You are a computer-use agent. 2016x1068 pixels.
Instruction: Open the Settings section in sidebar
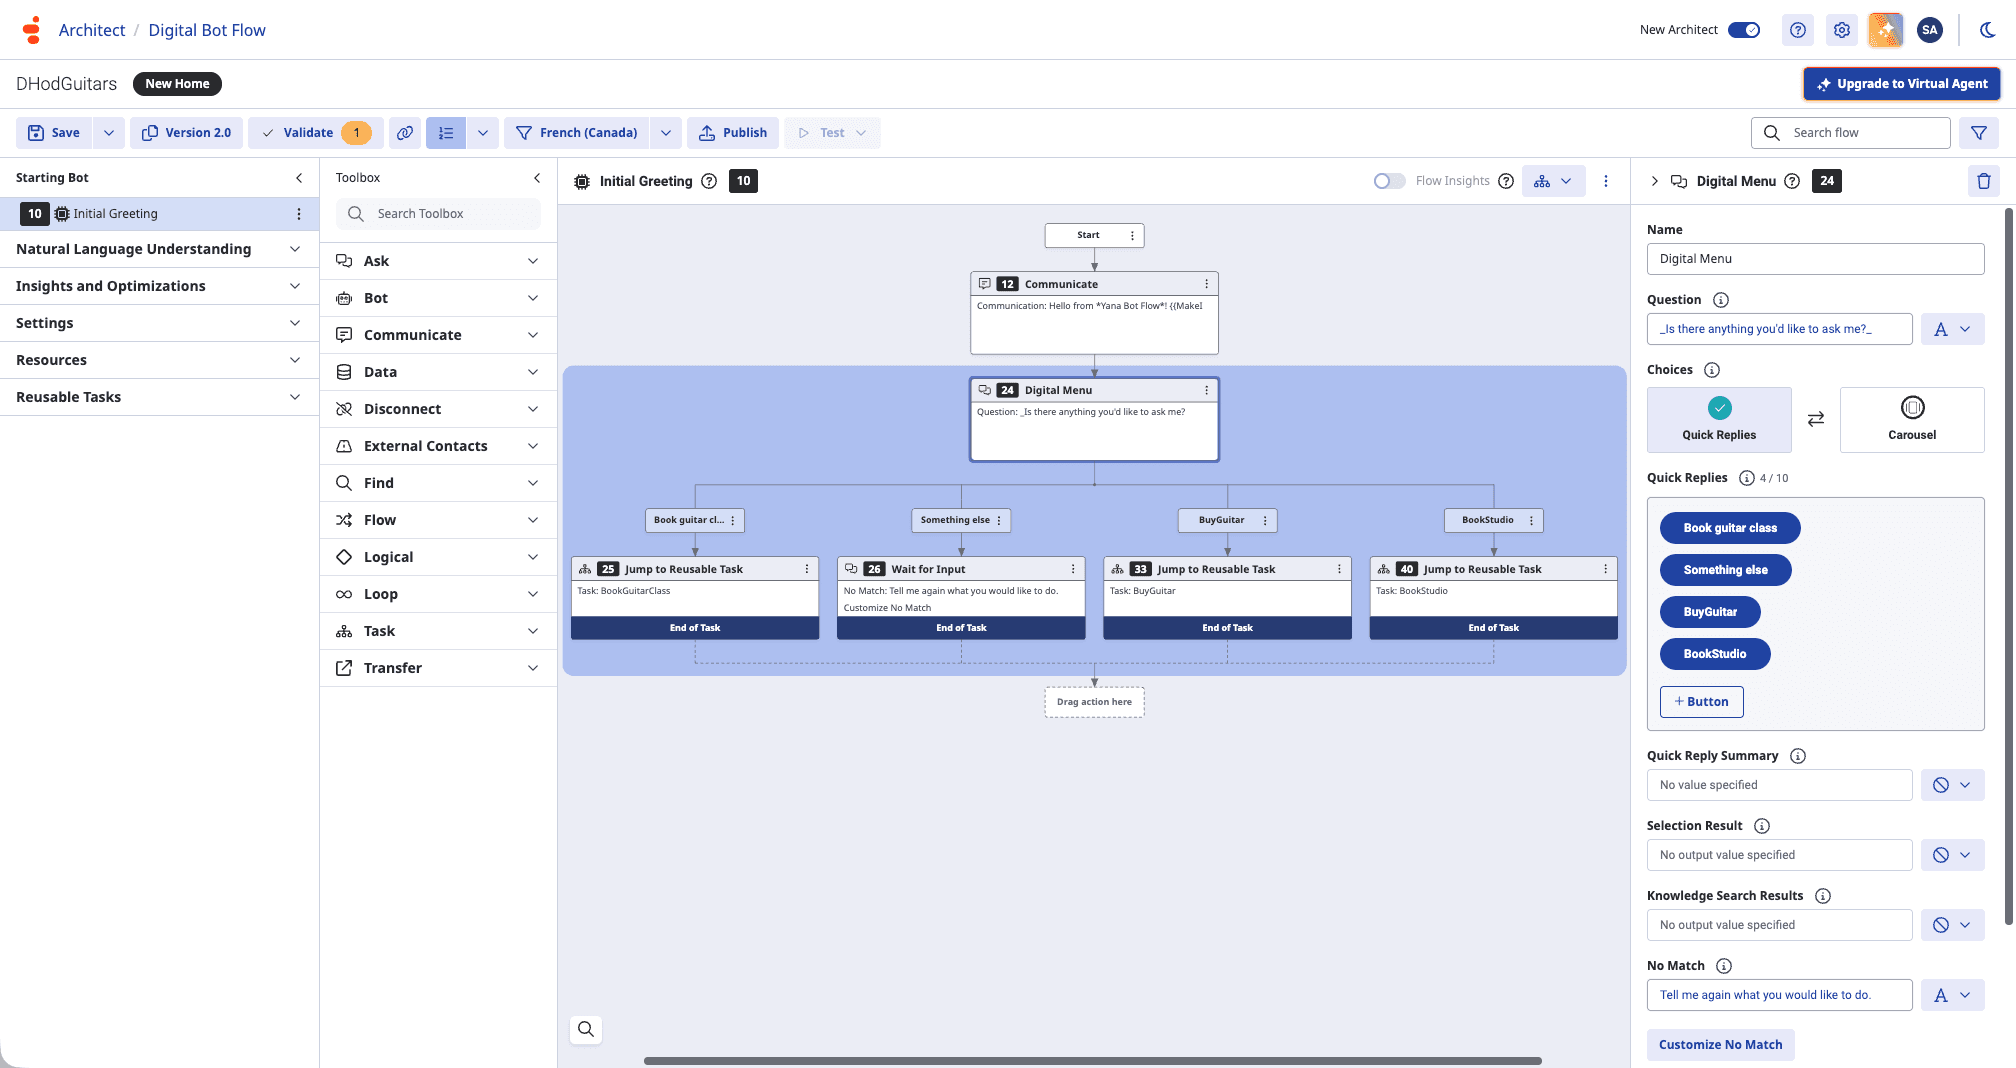[159, 323]
